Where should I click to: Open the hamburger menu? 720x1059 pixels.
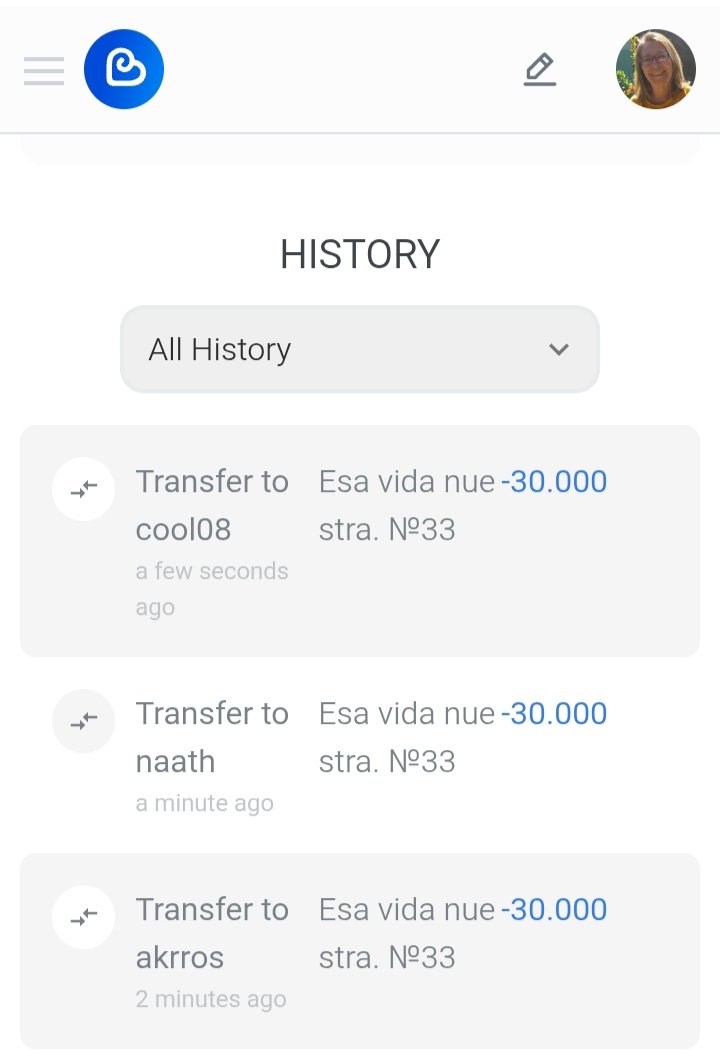[x=44, y=70]
